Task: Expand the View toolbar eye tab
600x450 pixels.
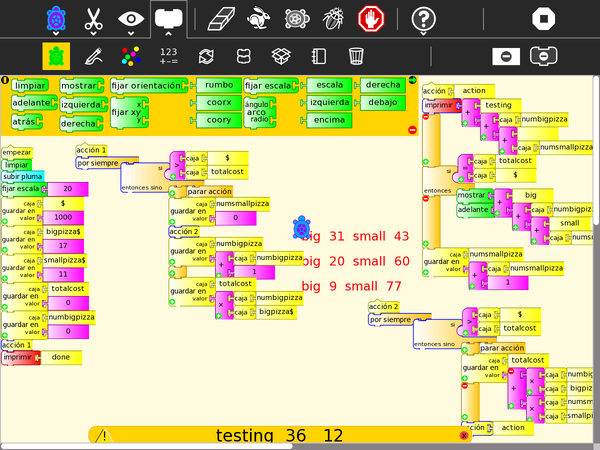Action: 130,18
